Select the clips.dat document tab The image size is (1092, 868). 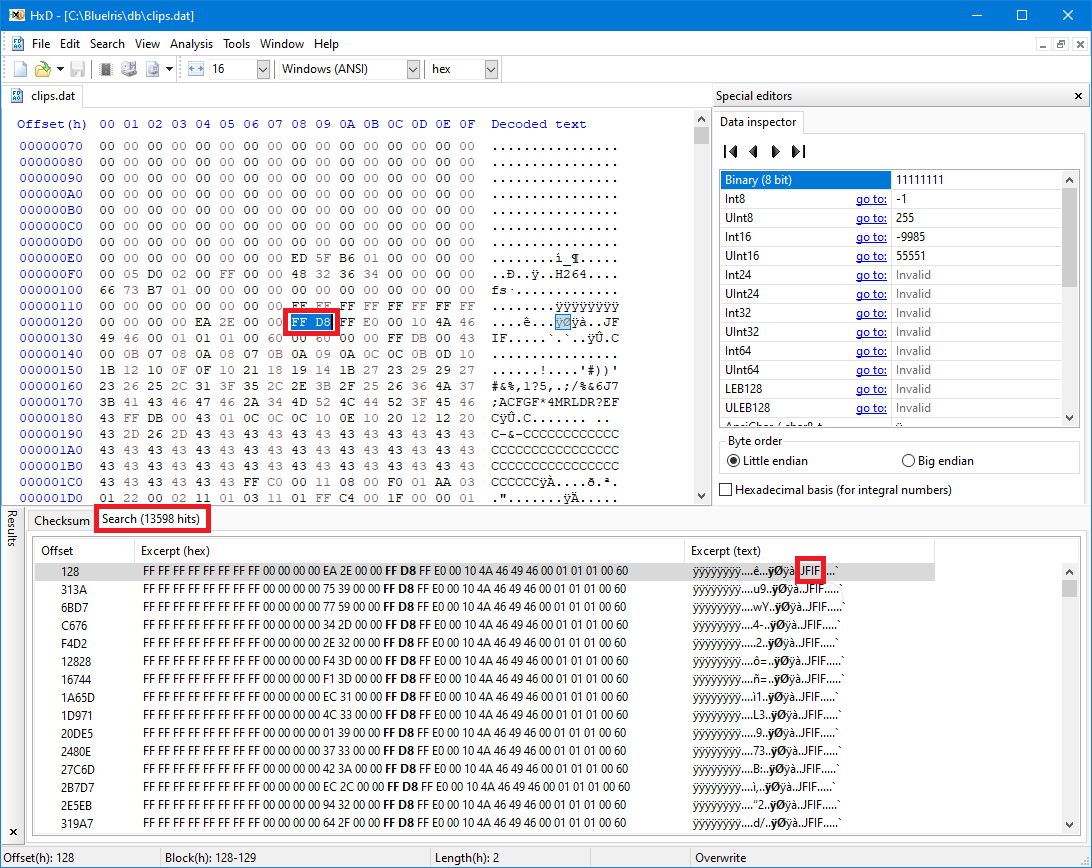click(x=43, y=96)
